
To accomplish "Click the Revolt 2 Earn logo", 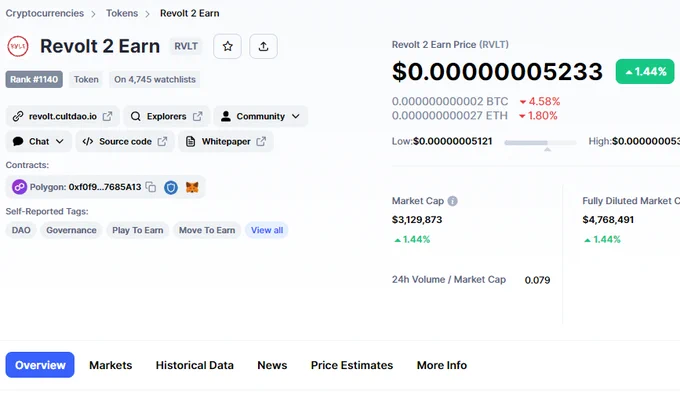I will 18,46.
